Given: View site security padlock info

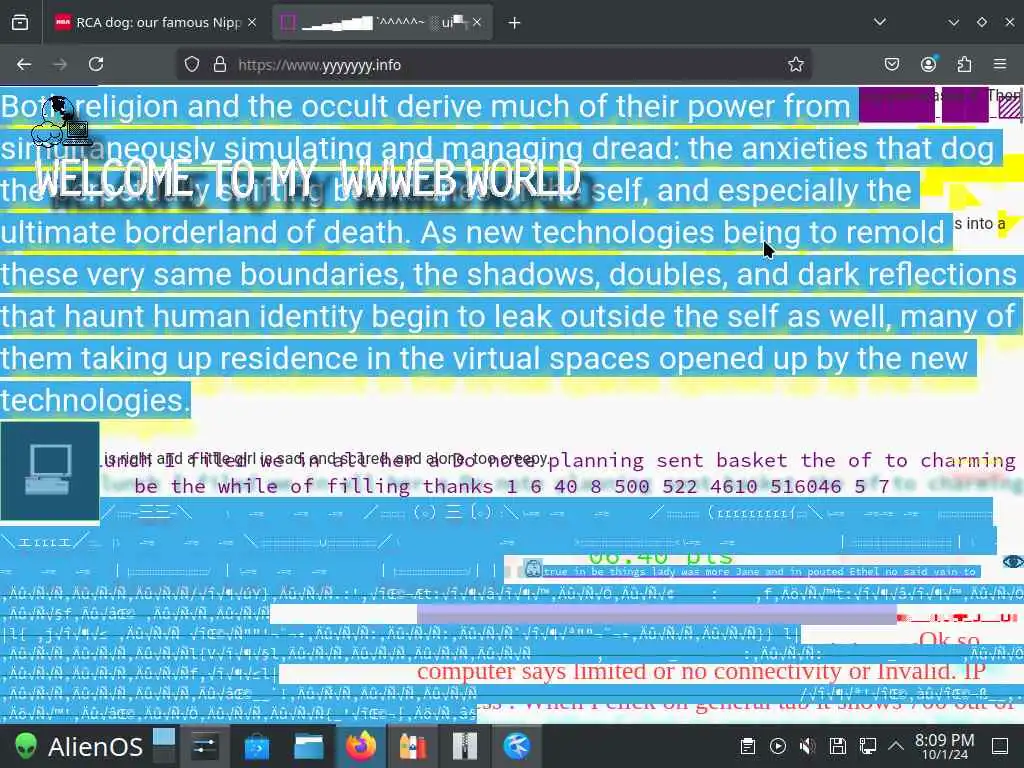Looking at the screenshot, I should click(220, 64).
